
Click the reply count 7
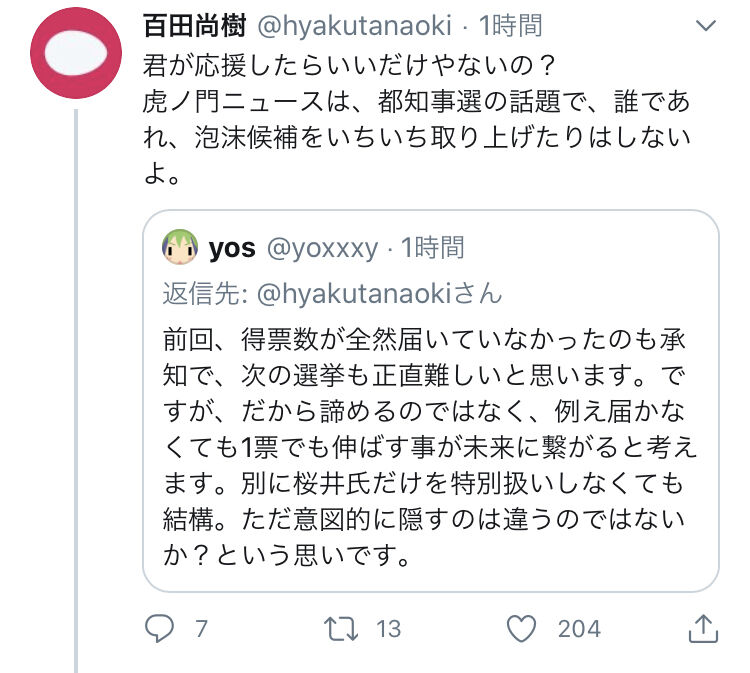click(x=201, y=628)
